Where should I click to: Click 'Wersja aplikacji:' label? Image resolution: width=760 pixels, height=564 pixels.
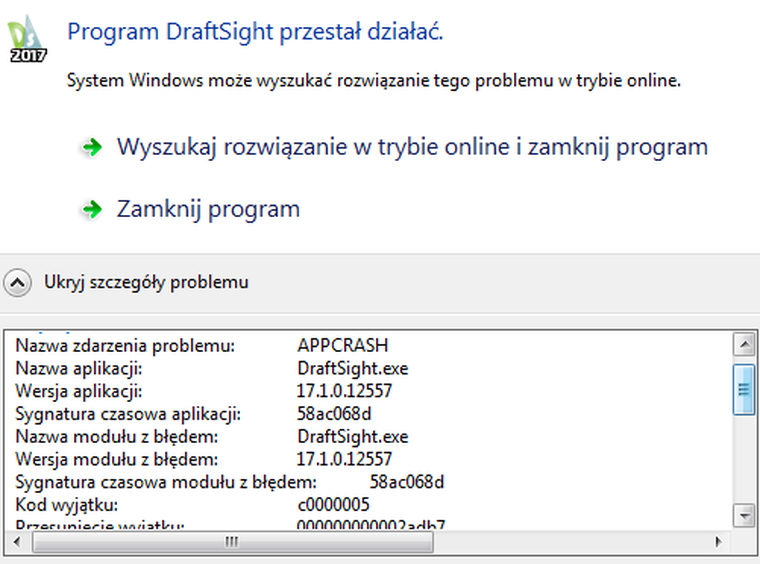pyautogui.click(x=79, y=391)
